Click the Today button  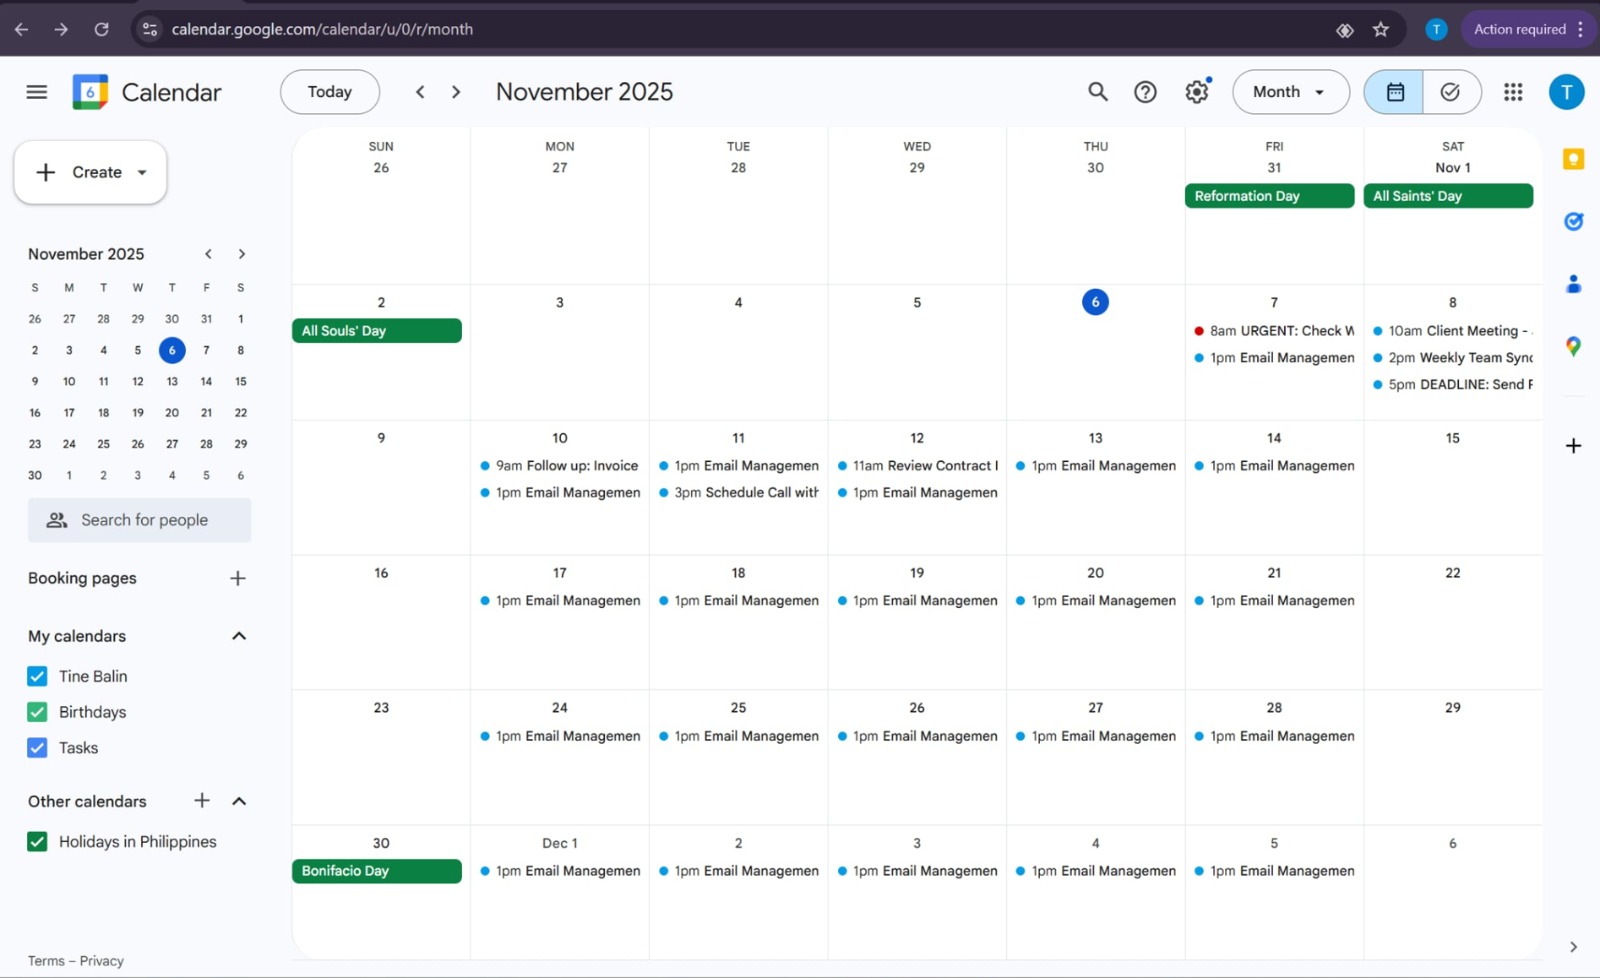pos(330,92)
